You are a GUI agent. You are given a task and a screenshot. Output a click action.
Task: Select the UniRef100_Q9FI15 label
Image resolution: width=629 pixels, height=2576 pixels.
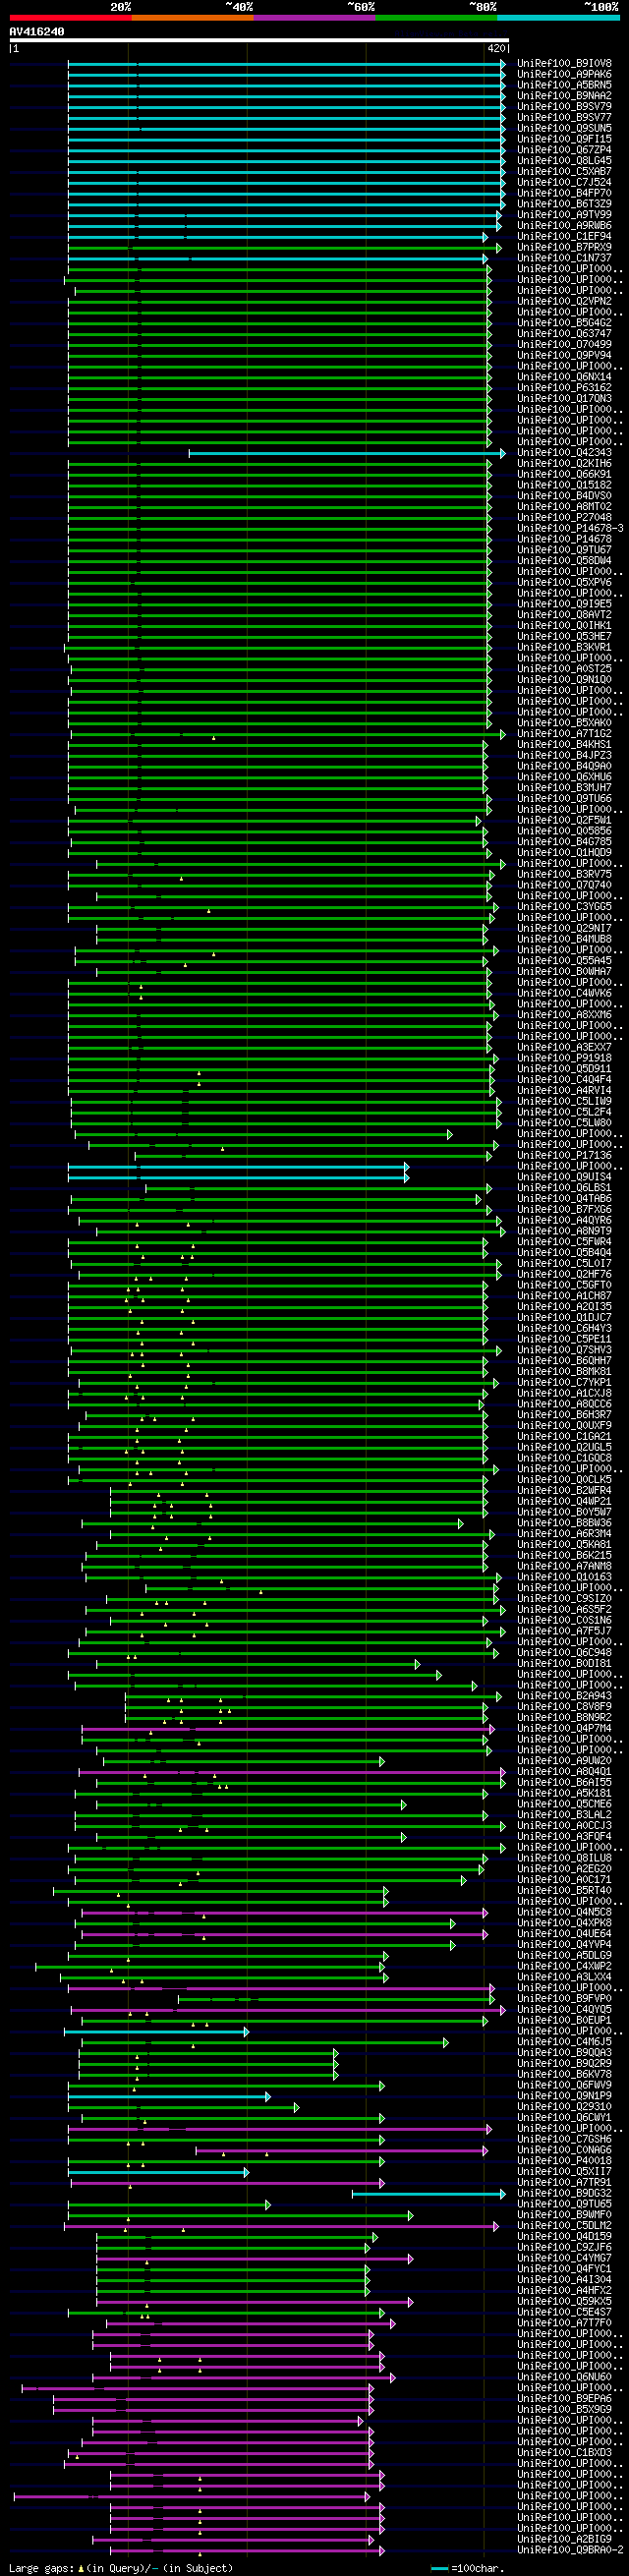click(x=564, y=140)
